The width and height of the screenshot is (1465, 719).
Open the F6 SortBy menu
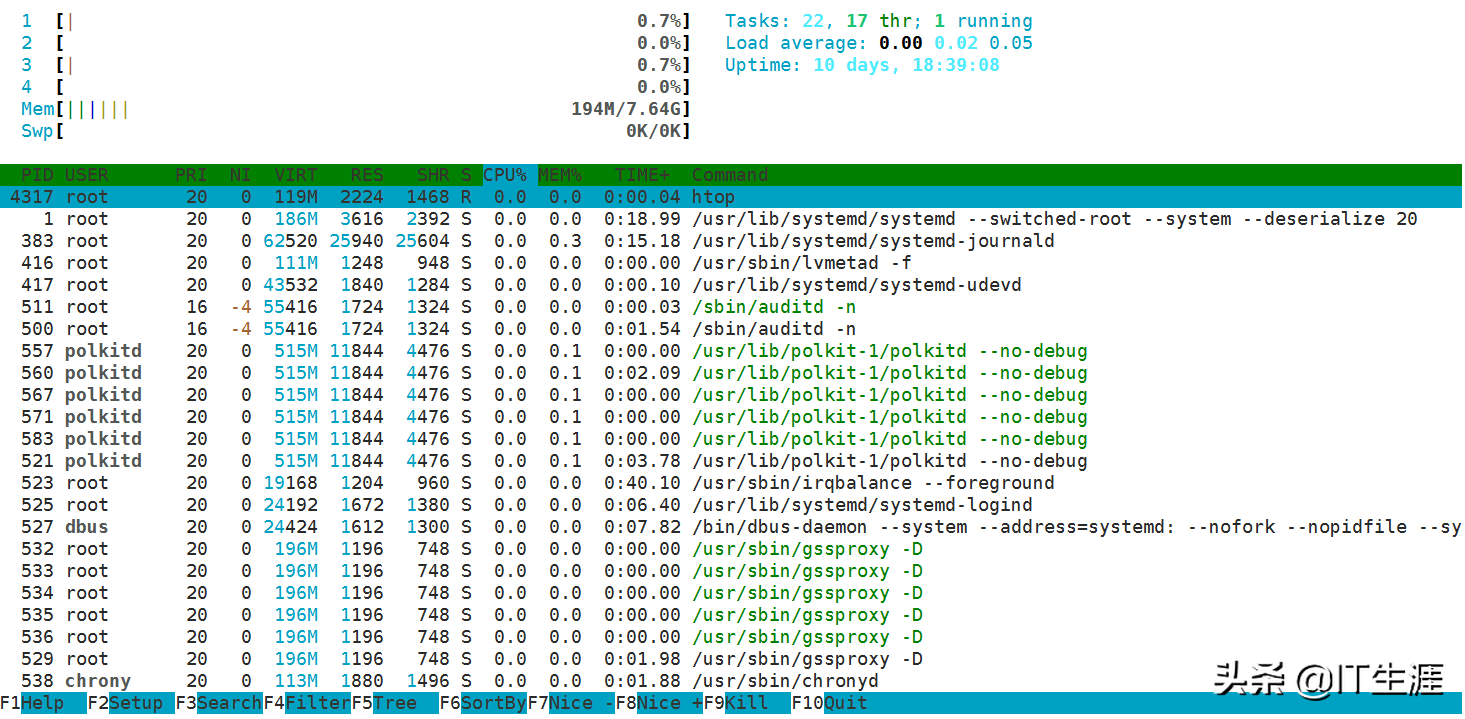(x=483, y=703)
